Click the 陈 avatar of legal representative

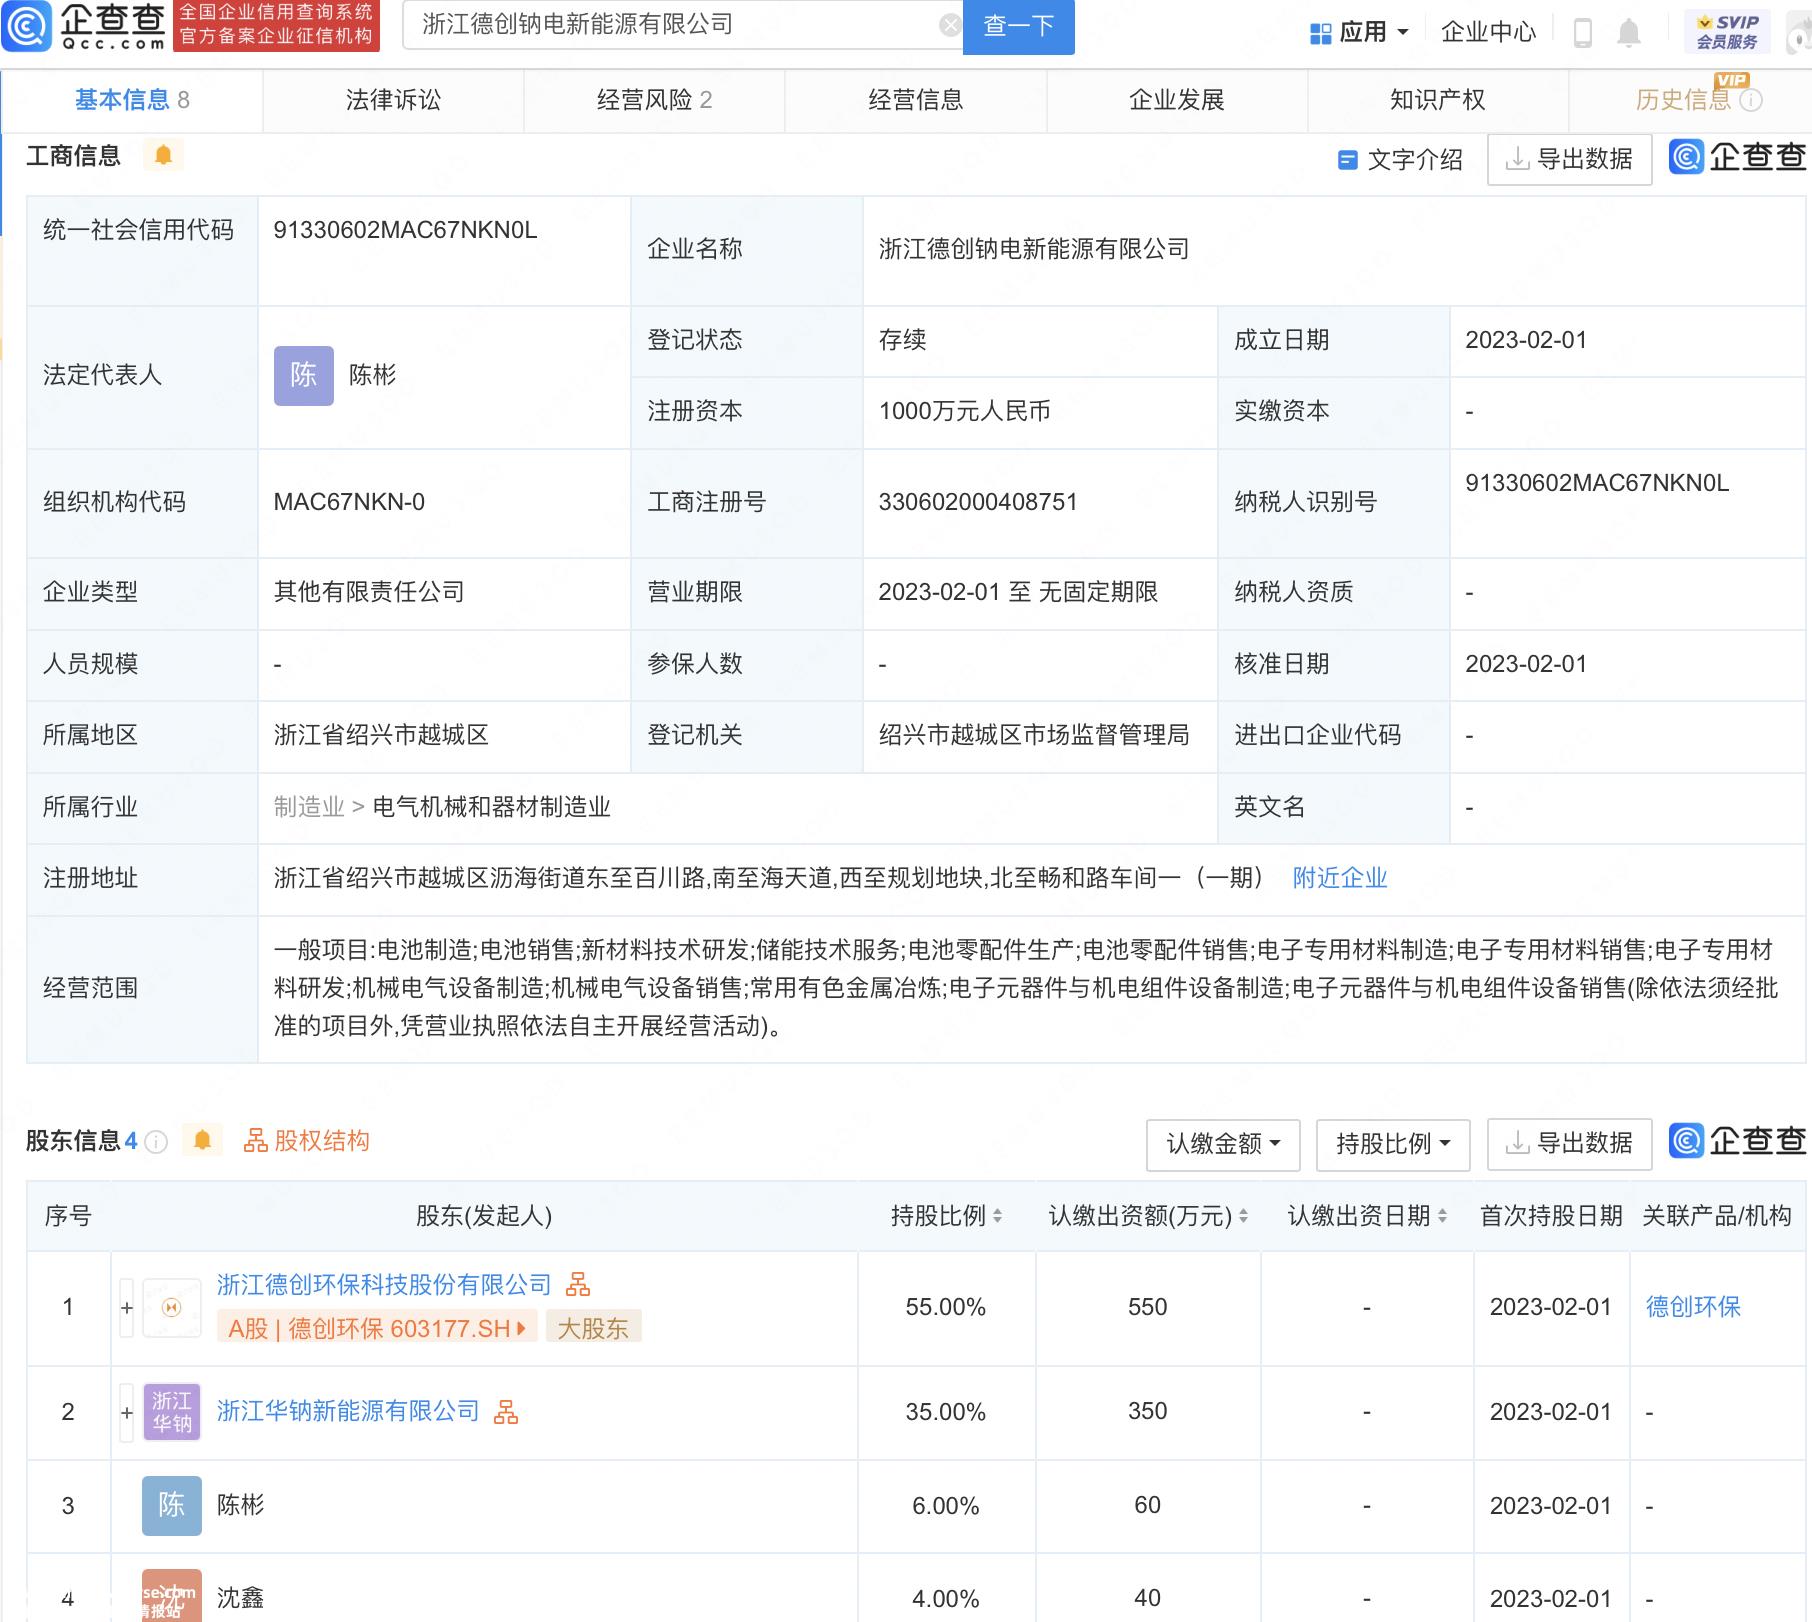303,375
